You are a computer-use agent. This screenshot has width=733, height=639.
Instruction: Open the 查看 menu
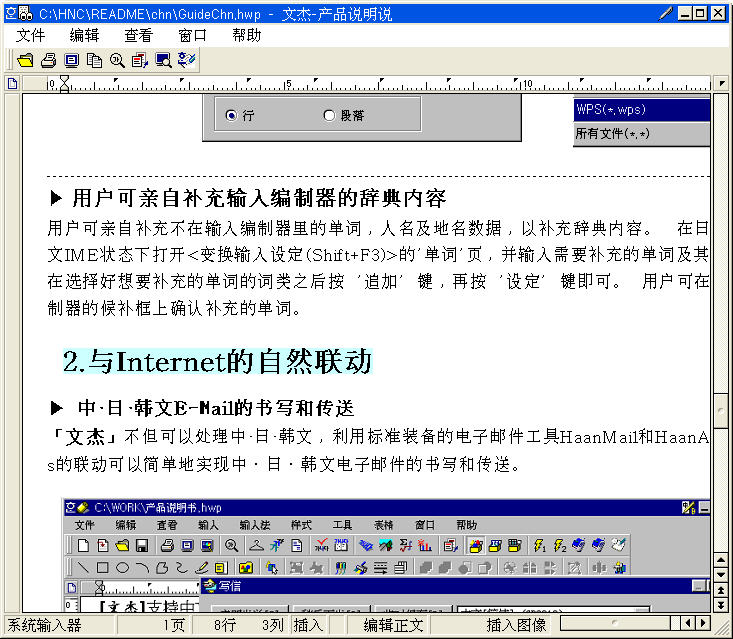pyautogui.click(x=138, y=35)
